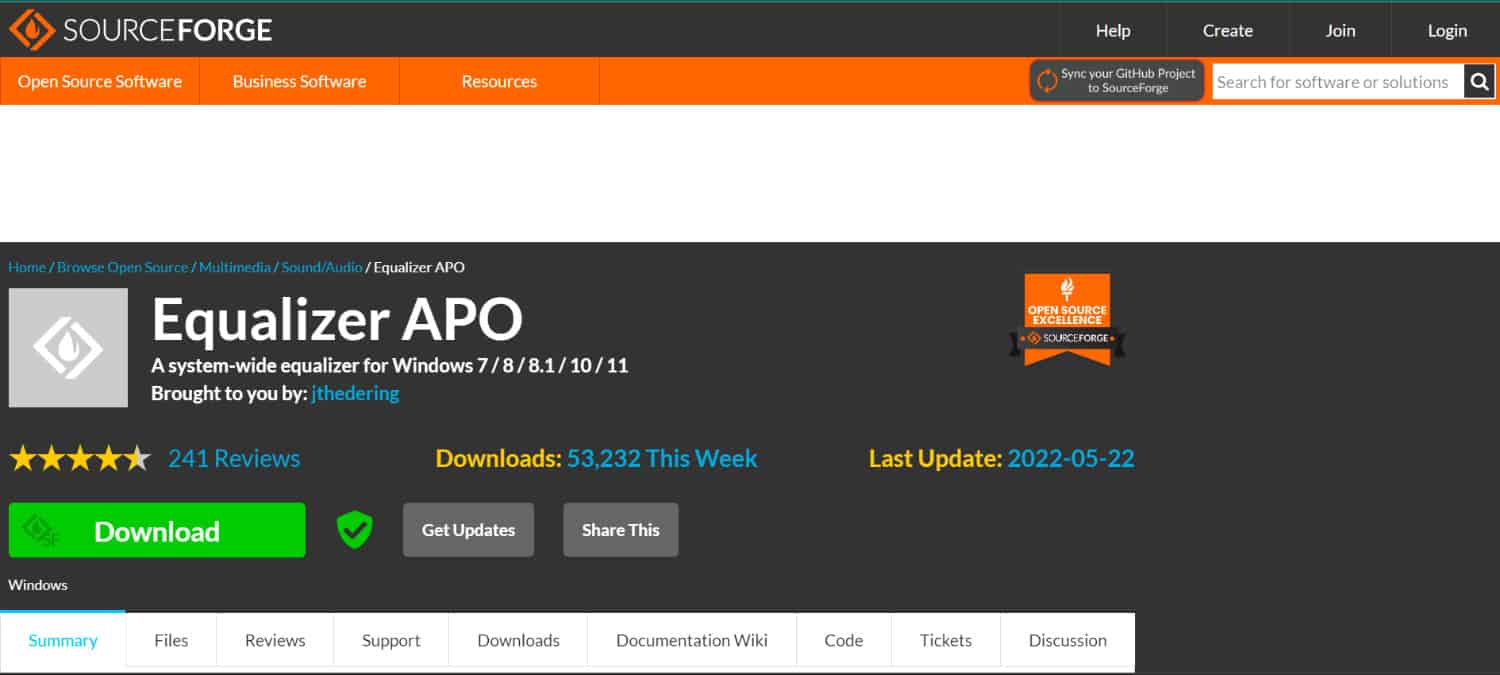Click the Open Source Excellence badge

[x=1067, y=319]
